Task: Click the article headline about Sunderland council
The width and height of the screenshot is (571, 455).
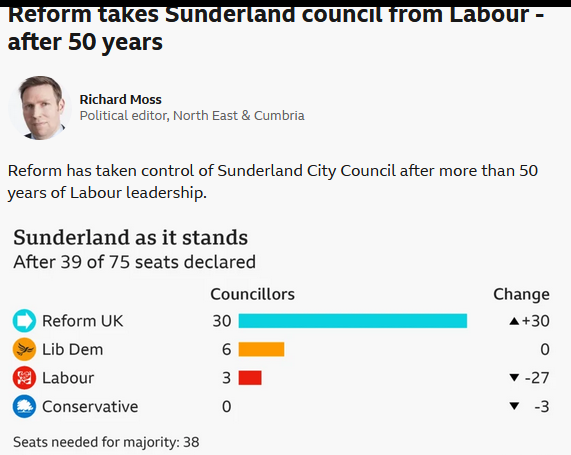Action: [276, 28]
